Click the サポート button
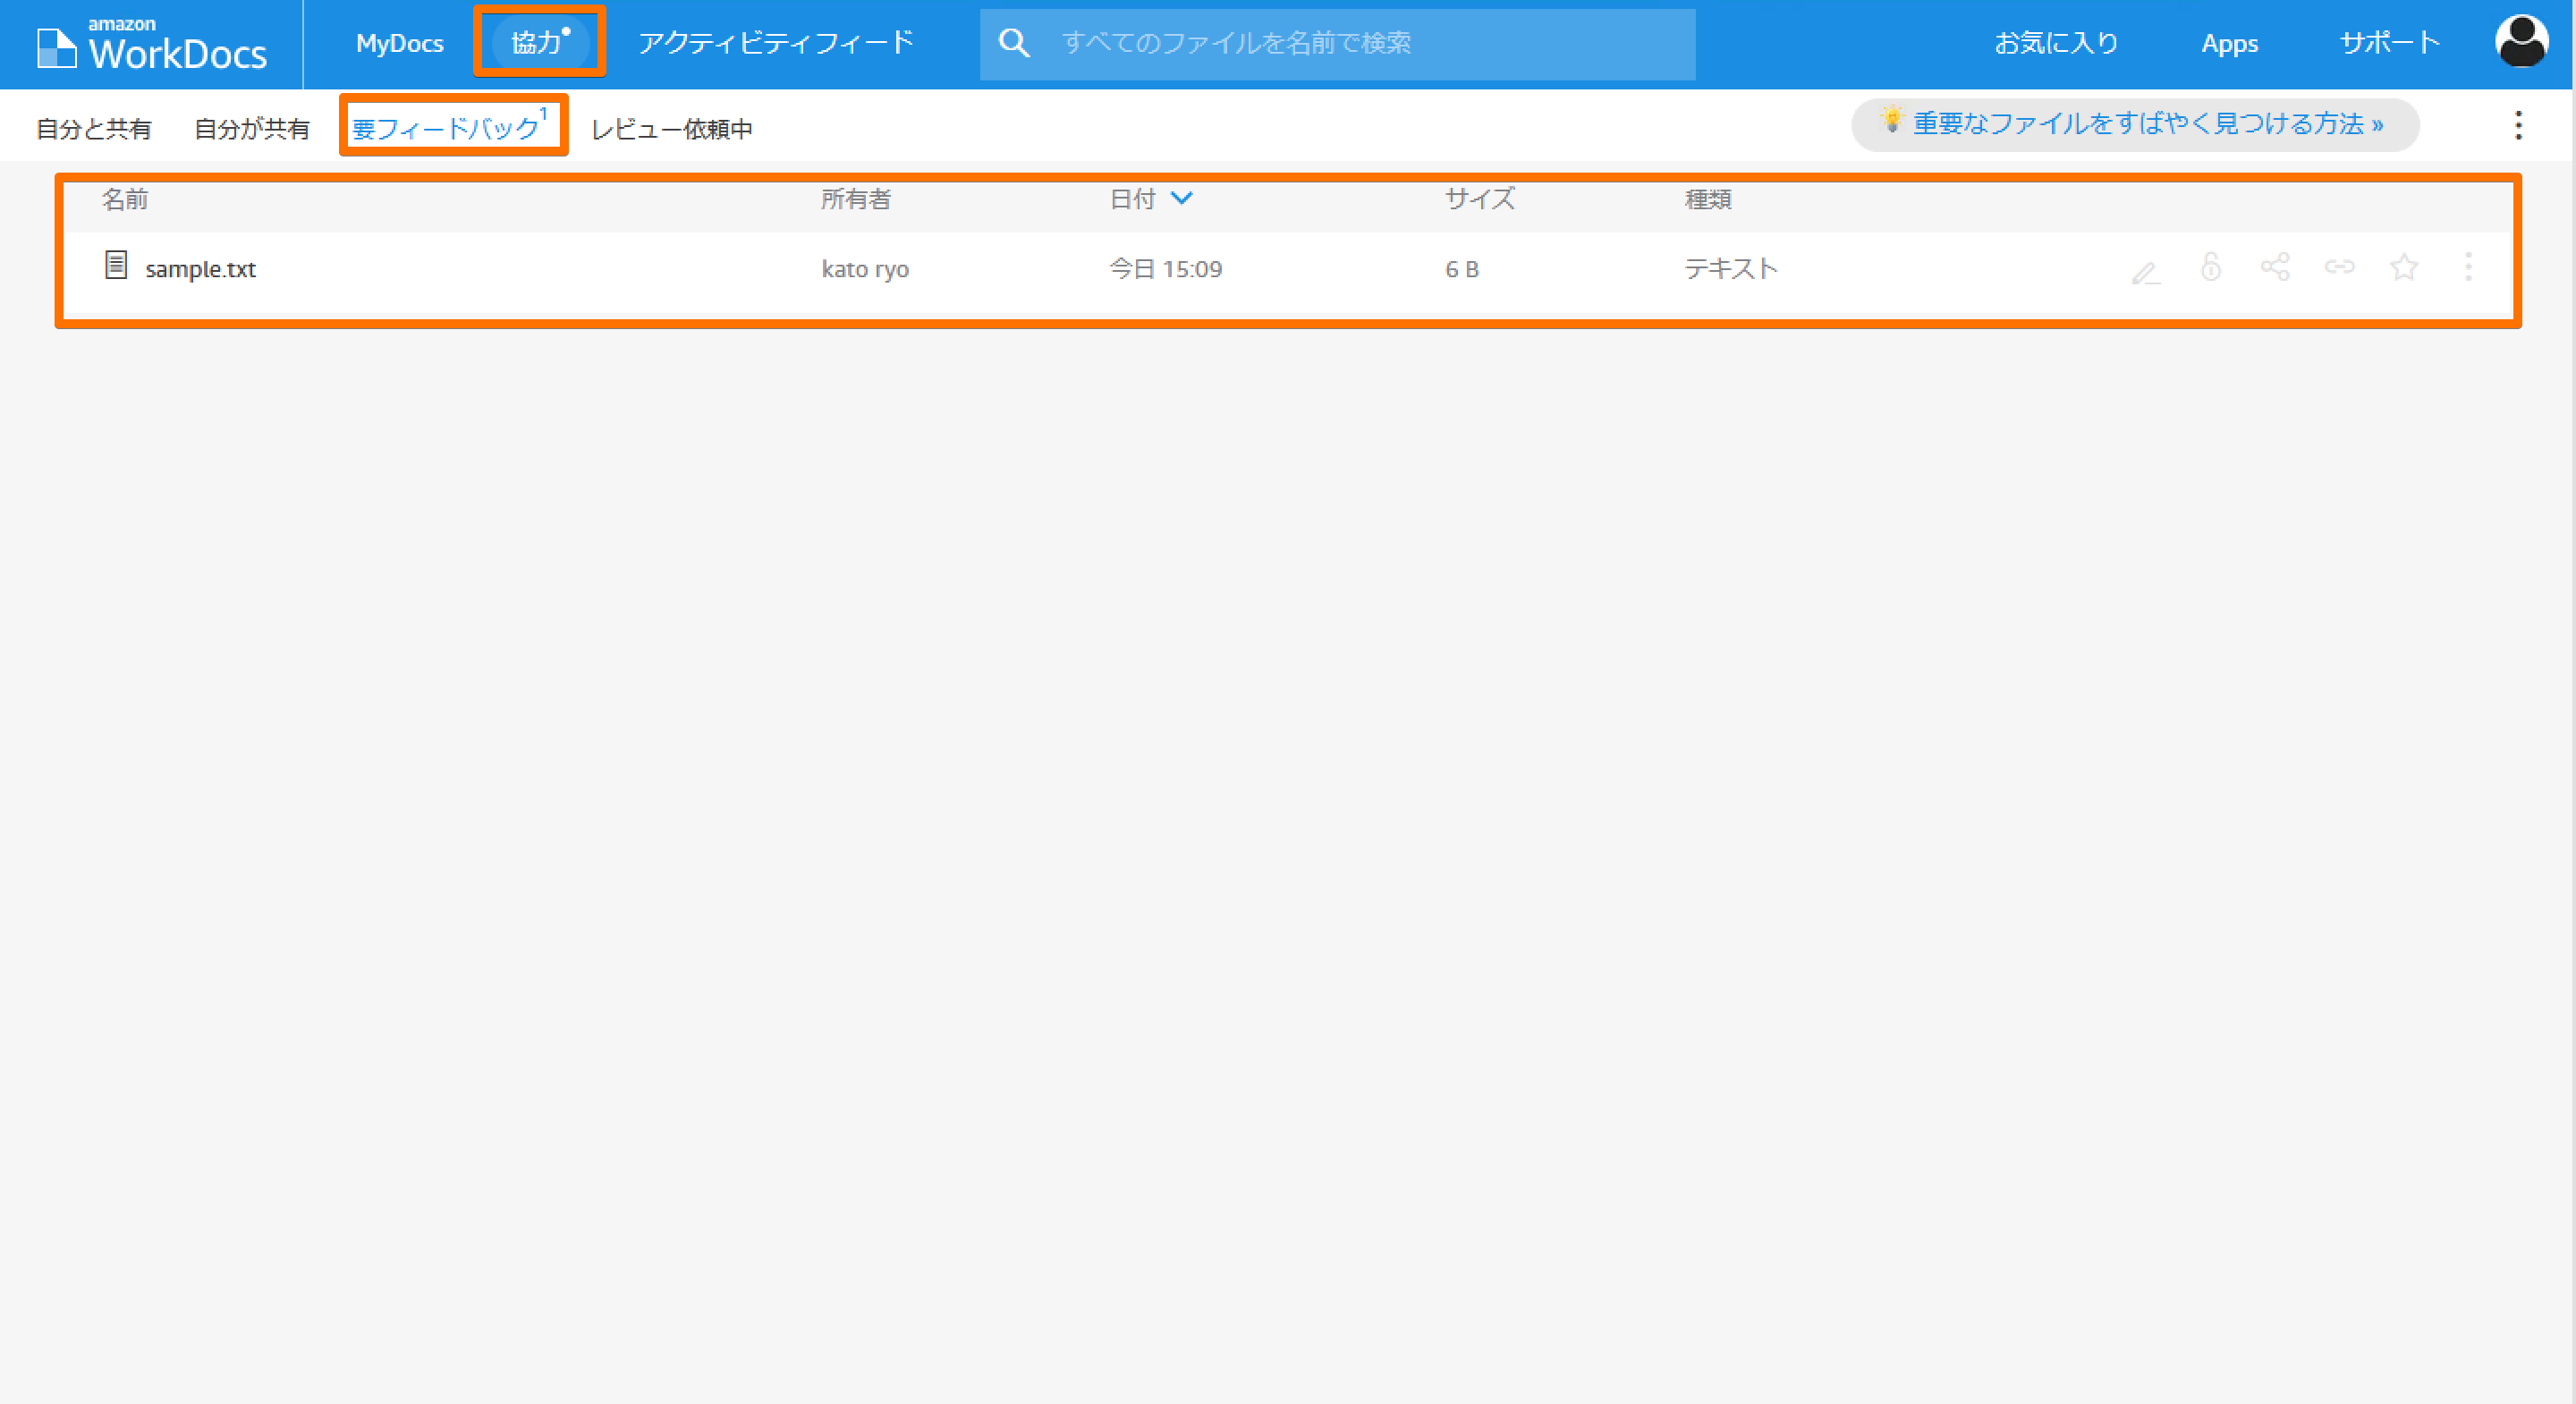This screenshot has height=1404, width=2576. (x=2388, y=43)
